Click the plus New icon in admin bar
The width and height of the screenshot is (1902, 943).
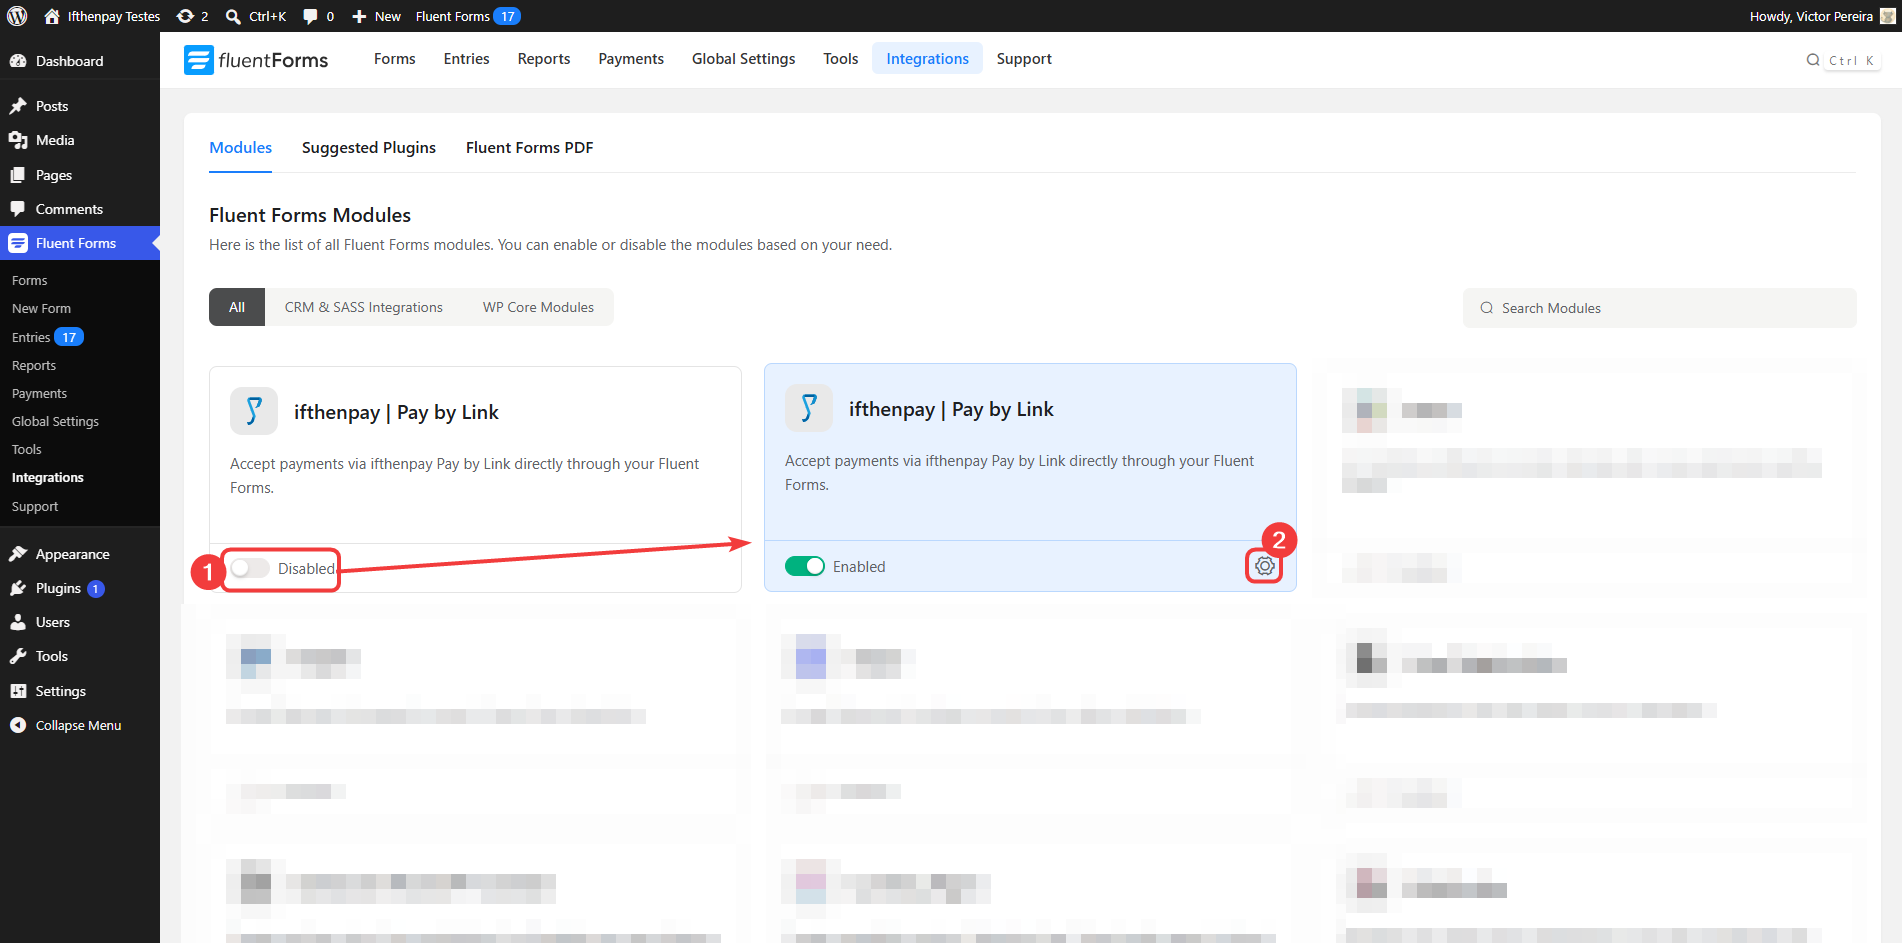359,16
